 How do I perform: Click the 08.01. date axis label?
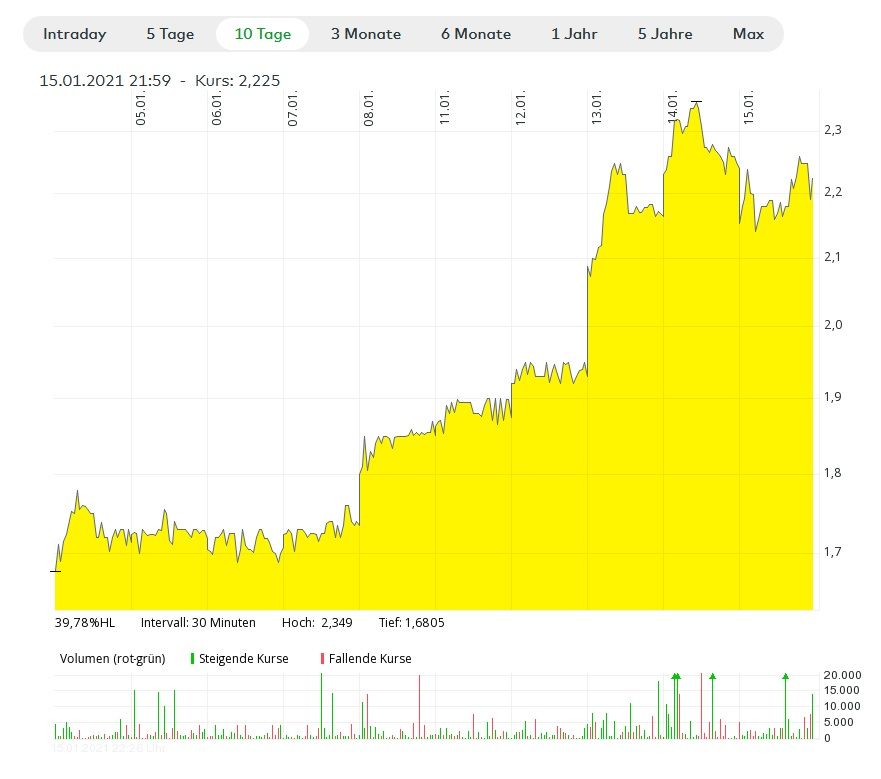(x=369, y=108)
